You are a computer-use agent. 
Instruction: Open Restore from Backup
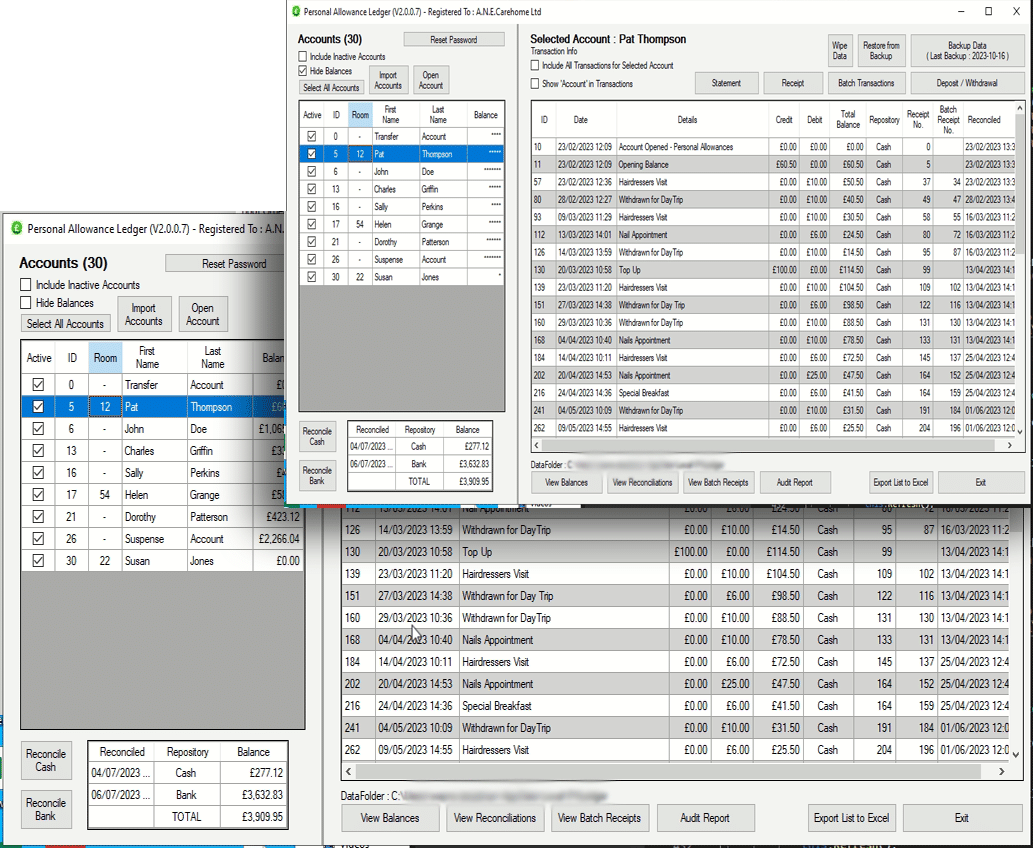880,51
